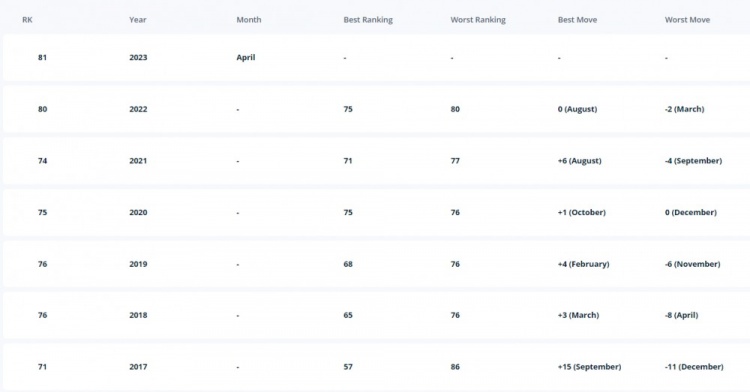Click the Year column header
This screenshot has height=392, width=750.
(138, 20)
